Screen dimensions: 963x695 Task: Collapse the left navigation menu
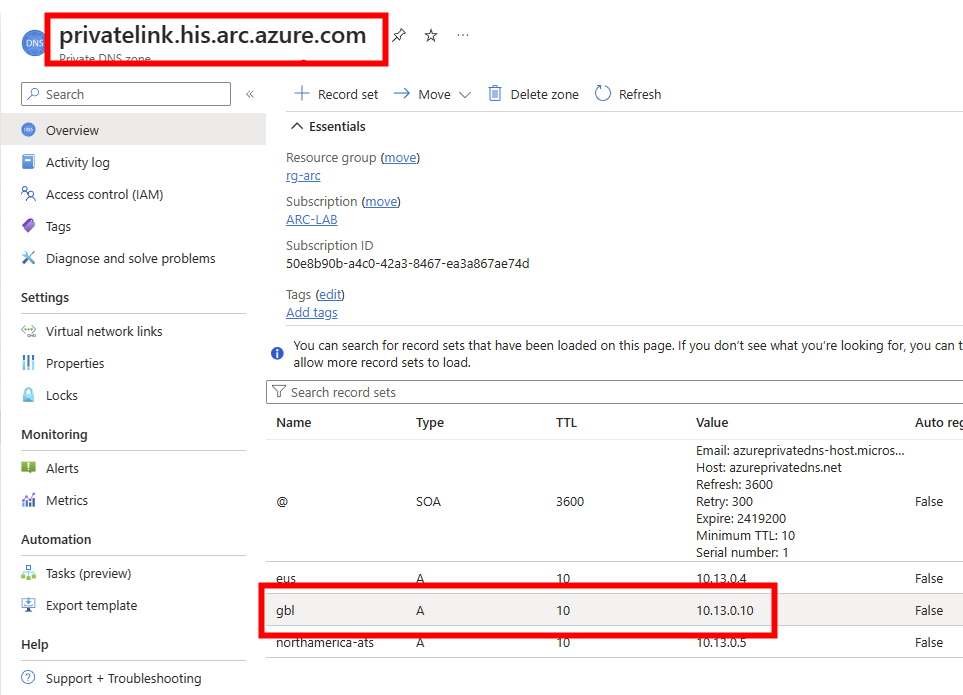tap(250, 94)
